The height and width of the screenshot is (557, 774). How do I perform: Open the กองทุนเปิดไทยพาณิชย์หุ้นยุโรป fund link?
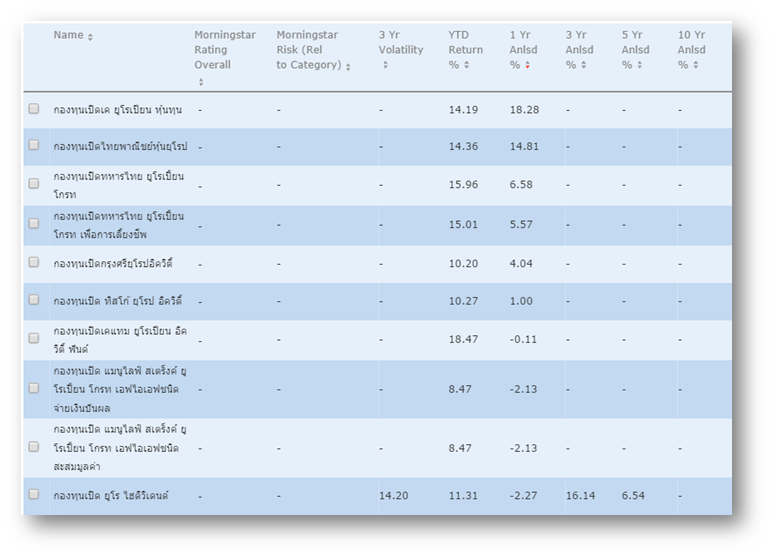pos(120,146)
